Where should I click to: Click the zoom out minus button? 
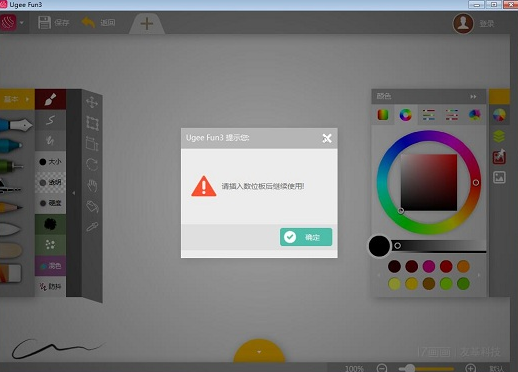[x=382, y=368]
